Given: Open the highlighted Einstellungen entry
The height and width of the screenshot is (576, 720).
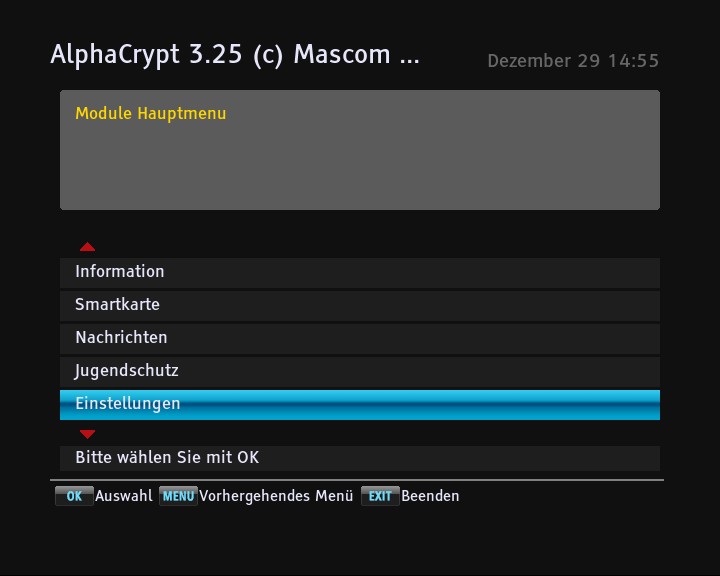Looking at the screenshot, I should click(x=128, y=404).
